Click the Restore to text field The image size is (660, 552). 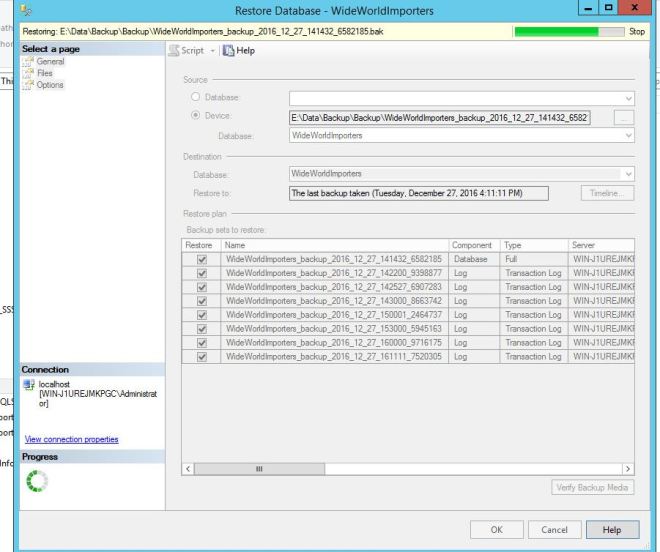click(x=419, y=193)
